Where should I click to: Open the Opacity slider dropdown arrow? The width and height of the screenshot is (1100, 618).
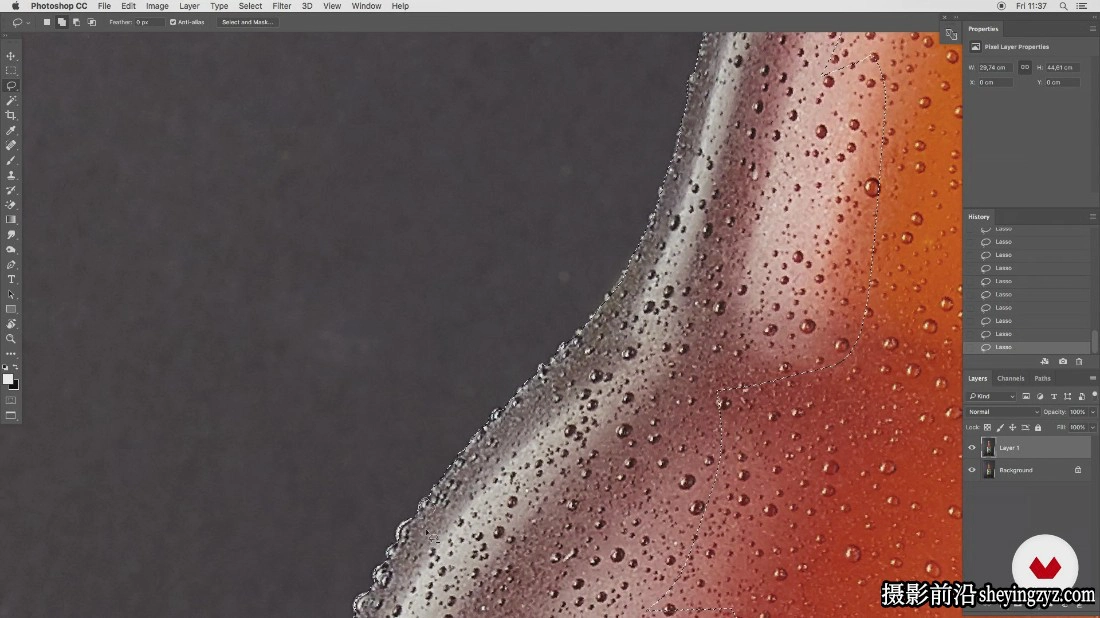(x=1092, y=412)
